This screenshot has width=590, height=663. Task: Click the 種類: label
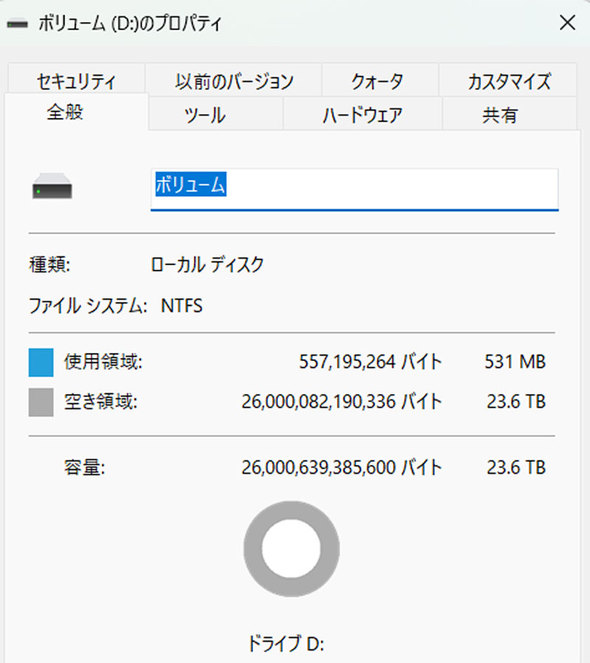[x=50, y=265]
